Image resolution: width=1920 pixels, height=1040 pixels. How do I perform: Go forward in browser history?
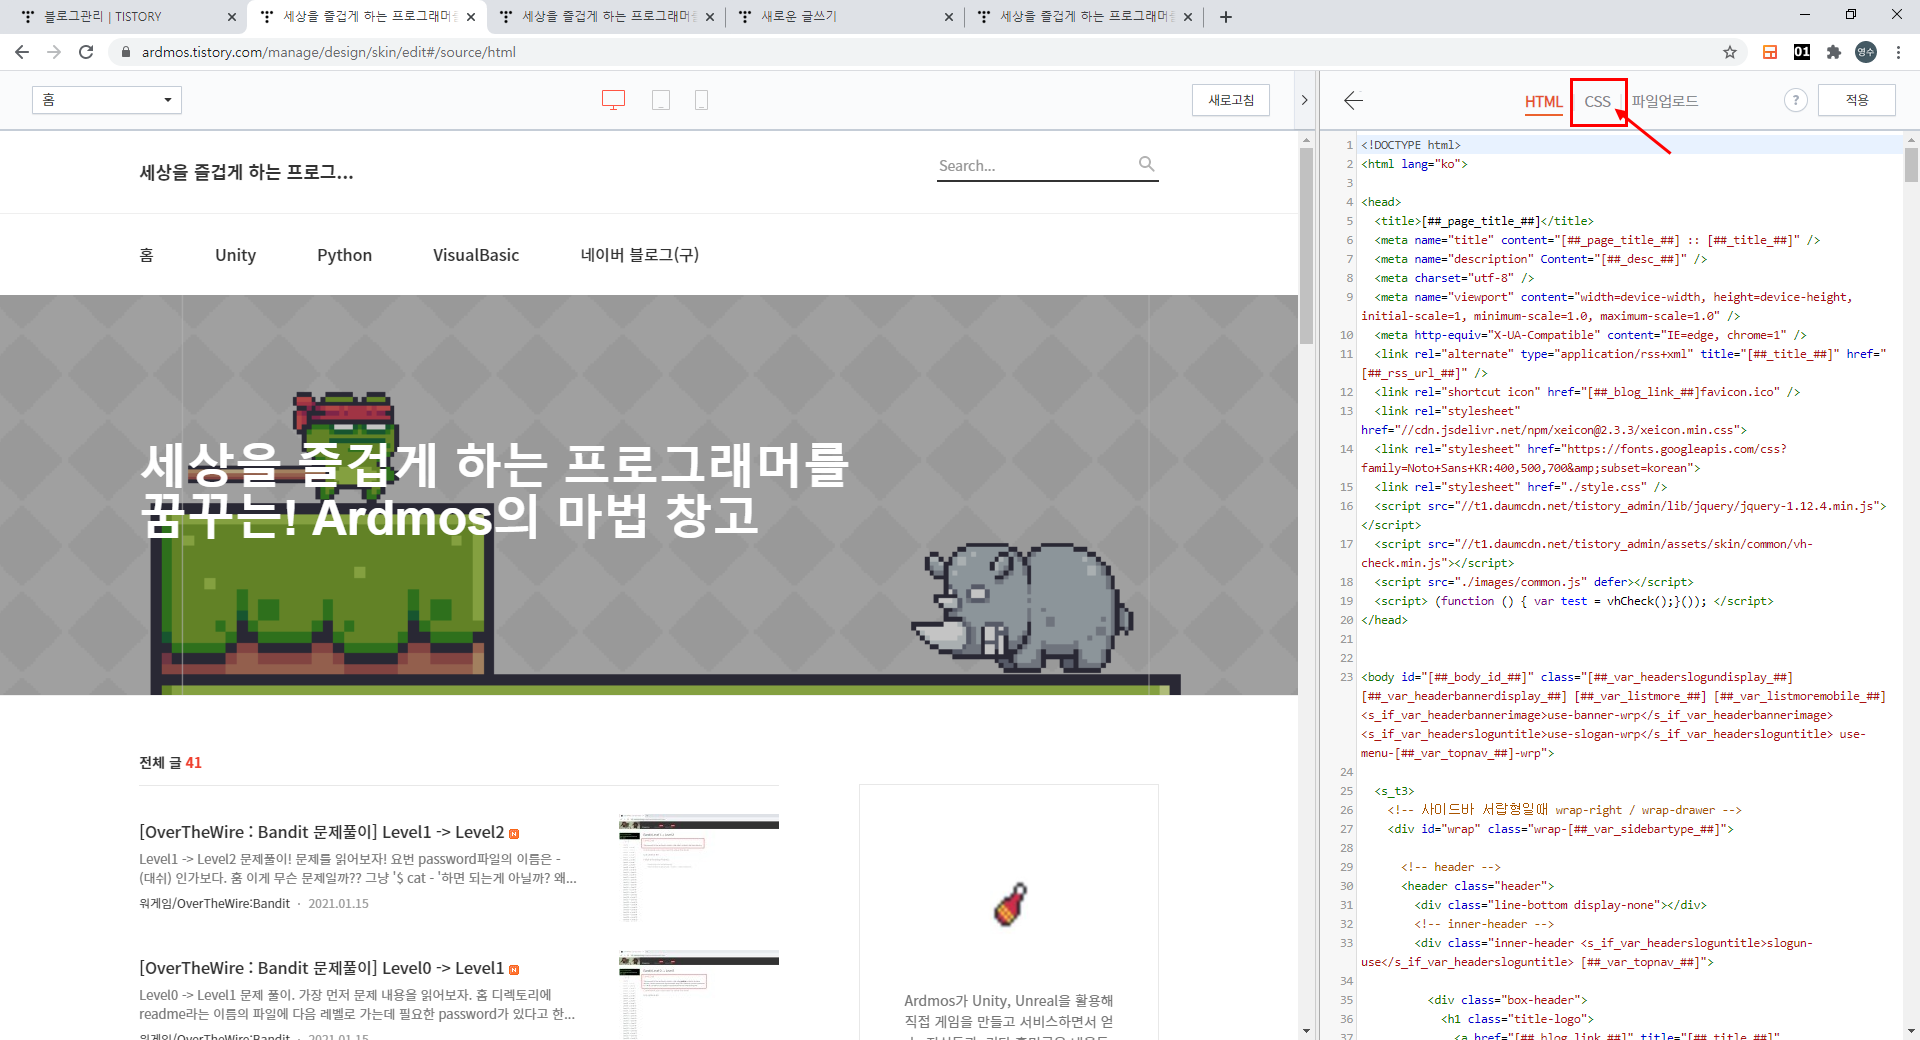54,52
